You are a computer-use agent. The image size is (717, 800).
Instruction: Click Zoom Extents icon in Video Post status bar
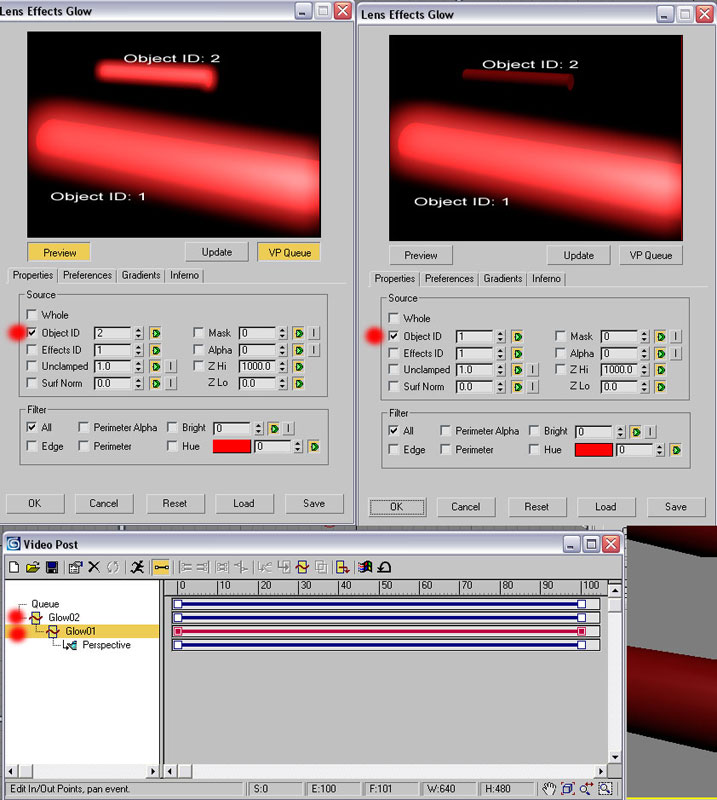pyautogui.click(x=567, y=789)
